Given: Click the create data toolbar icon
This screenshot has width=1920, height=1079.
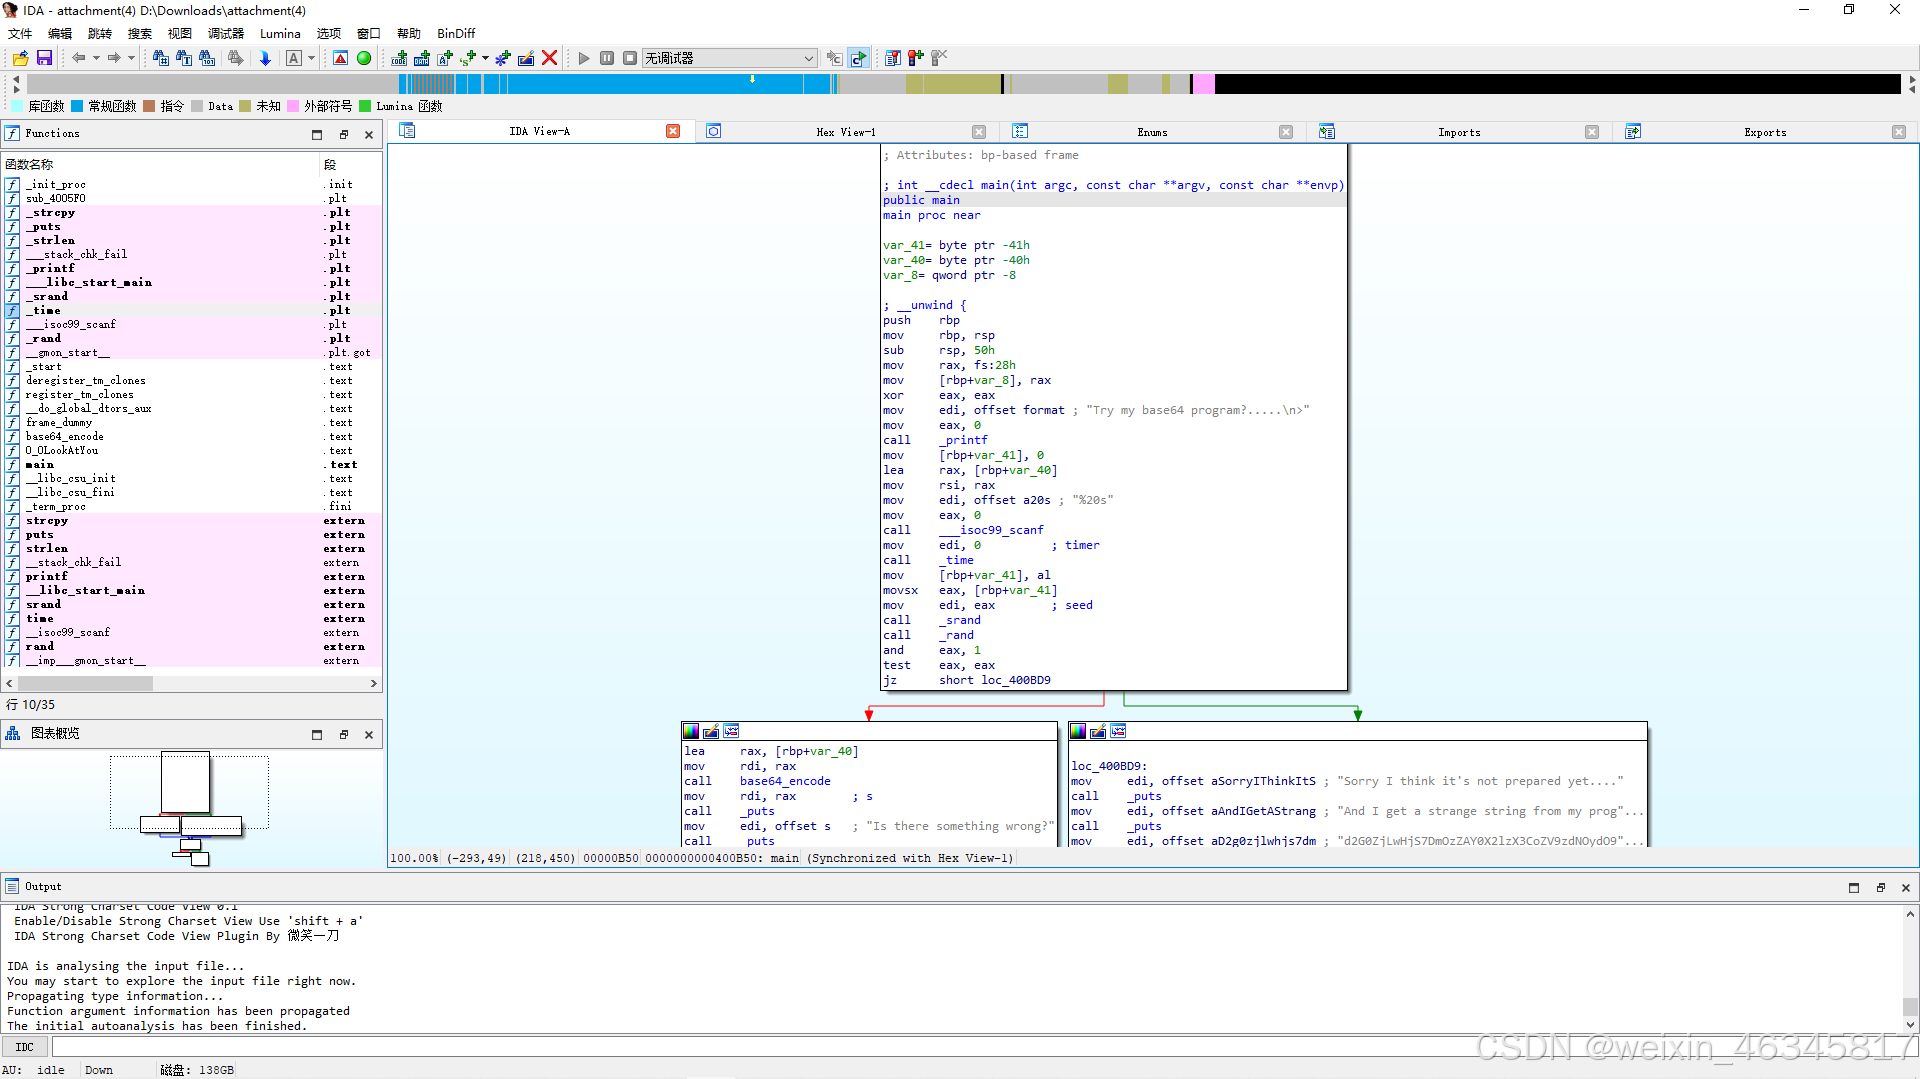Looking at the screenshot, I should click(421, 58).
